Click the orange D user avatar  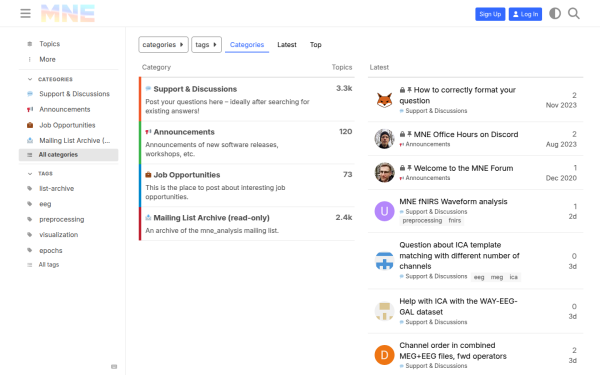click(x=384, y=355)
